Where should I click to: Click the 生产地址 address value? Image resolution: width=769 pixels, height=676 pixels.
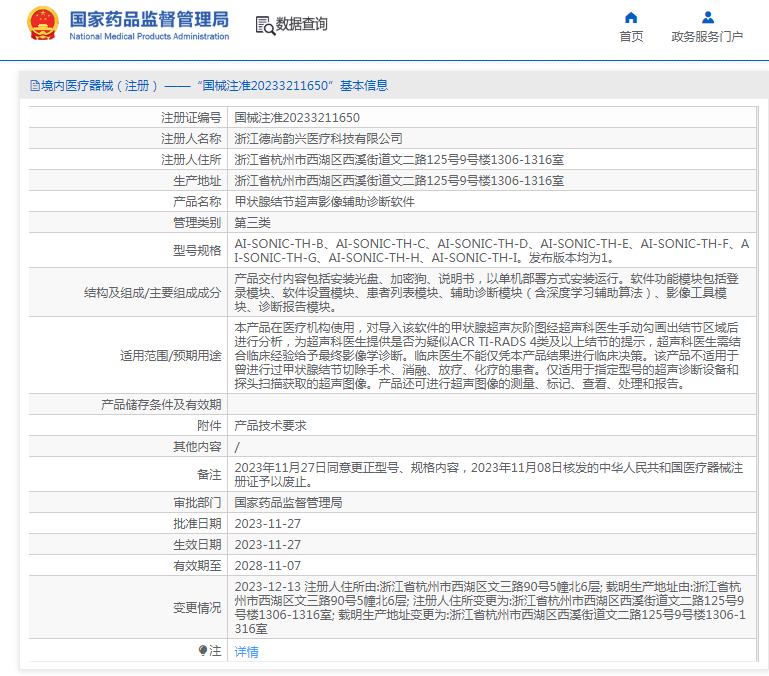399,181
